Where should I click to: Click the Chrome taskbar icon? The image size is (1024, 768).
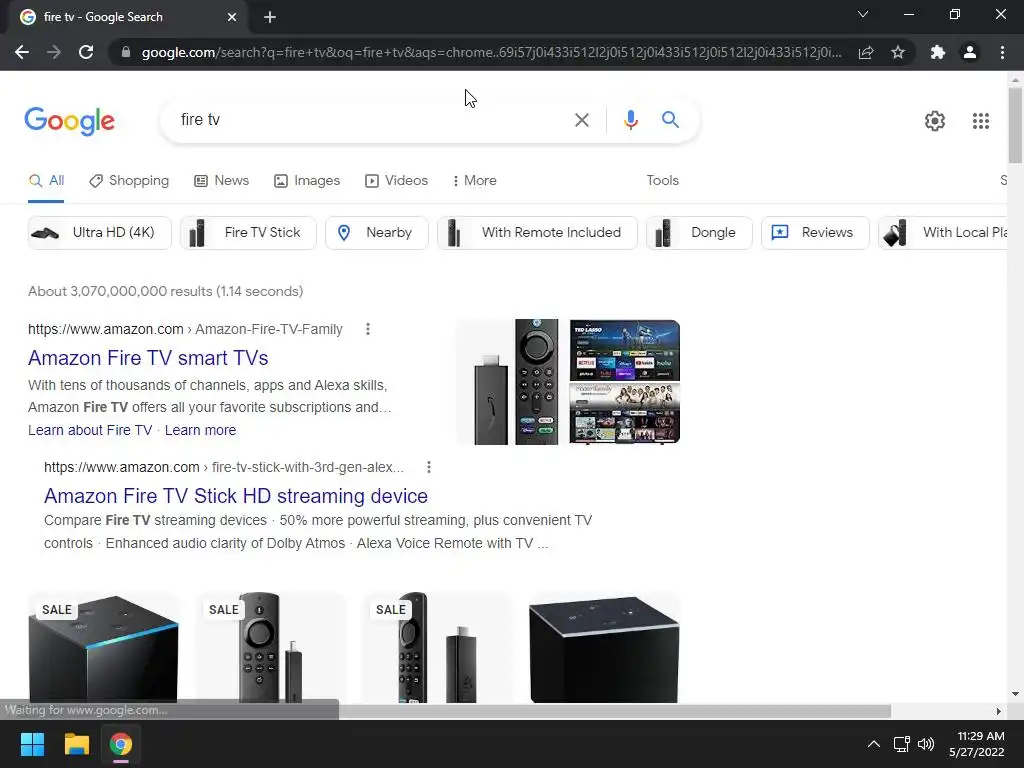pyautogui.click(x=121, y=744)
